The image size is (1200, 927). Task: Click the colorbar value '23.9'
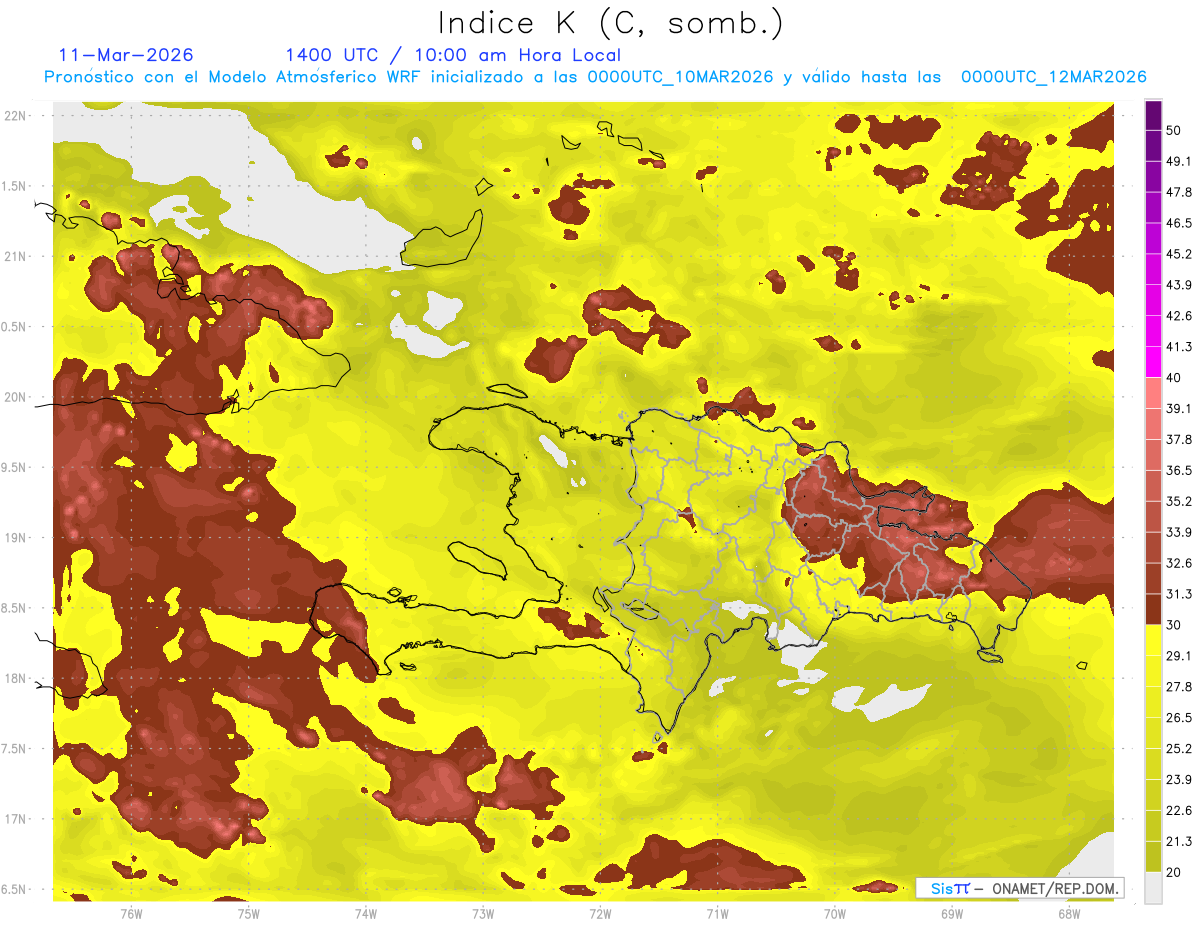pos(1179,779)
